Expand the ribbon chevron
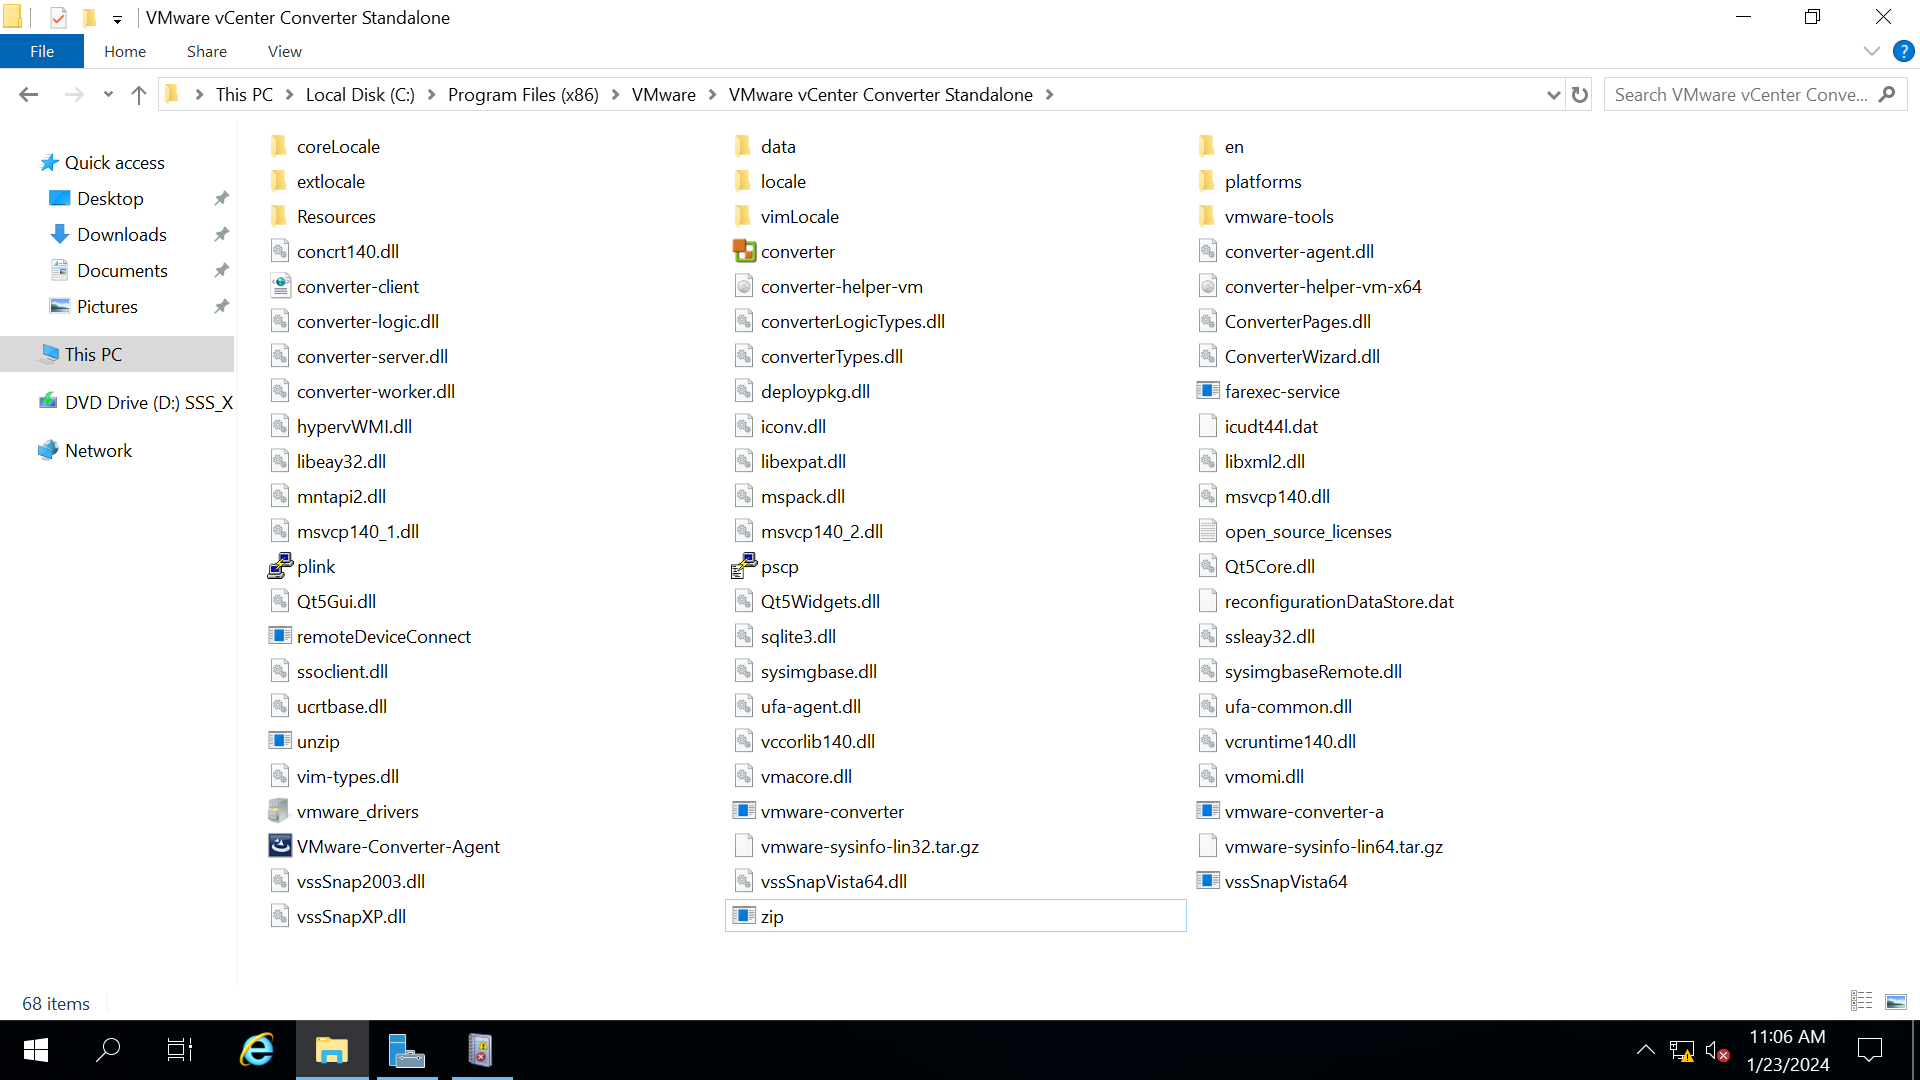The height and width of the screenshot is (1080, 1920). pos(1871,51)
